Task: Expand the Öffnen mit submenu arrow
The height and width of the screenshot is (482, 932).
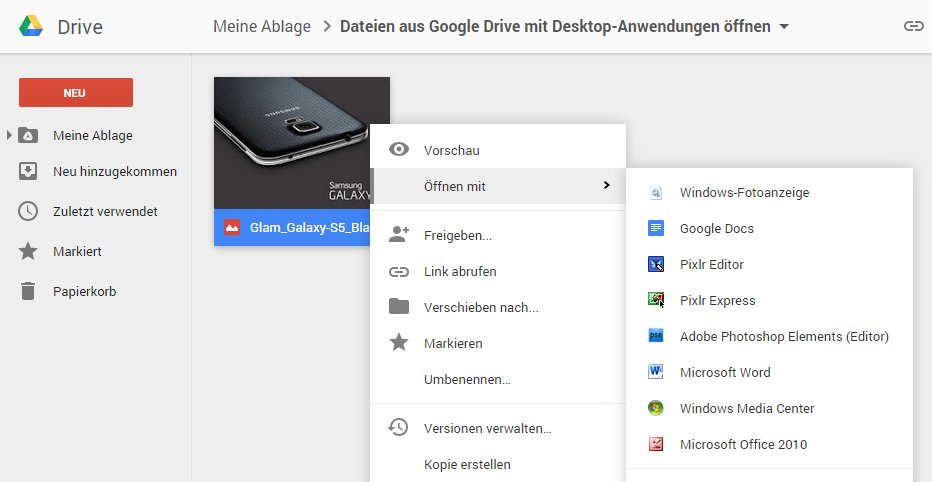Action: click(606, 185)
